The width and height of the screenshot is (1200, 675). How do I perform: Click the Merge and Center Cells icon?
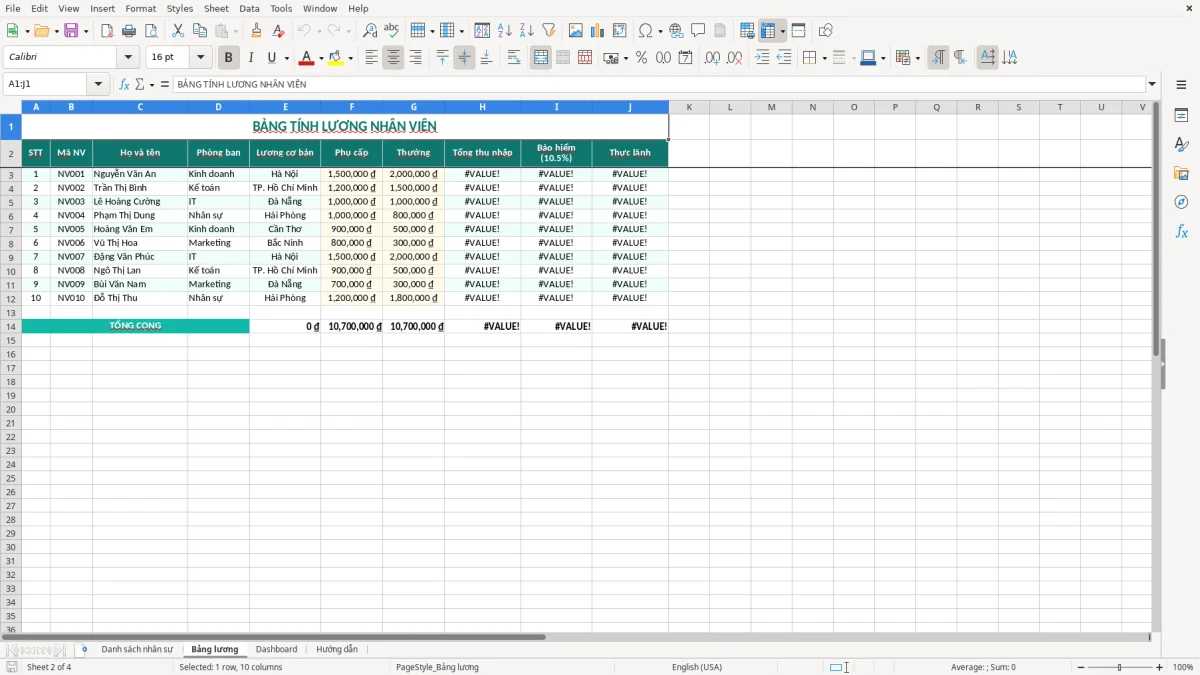pos(541,58)
